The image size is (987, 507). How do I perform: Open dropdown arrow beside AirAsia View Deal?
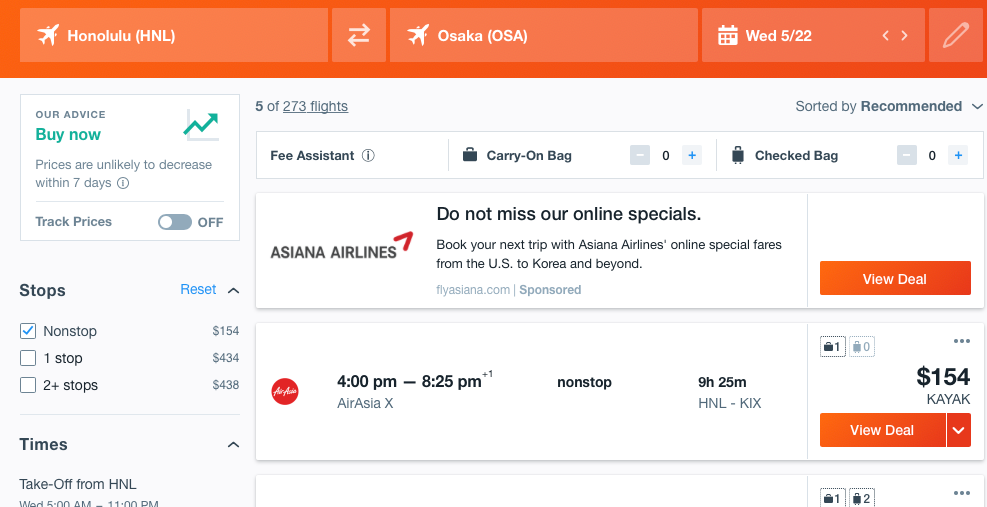coord(959,430)
